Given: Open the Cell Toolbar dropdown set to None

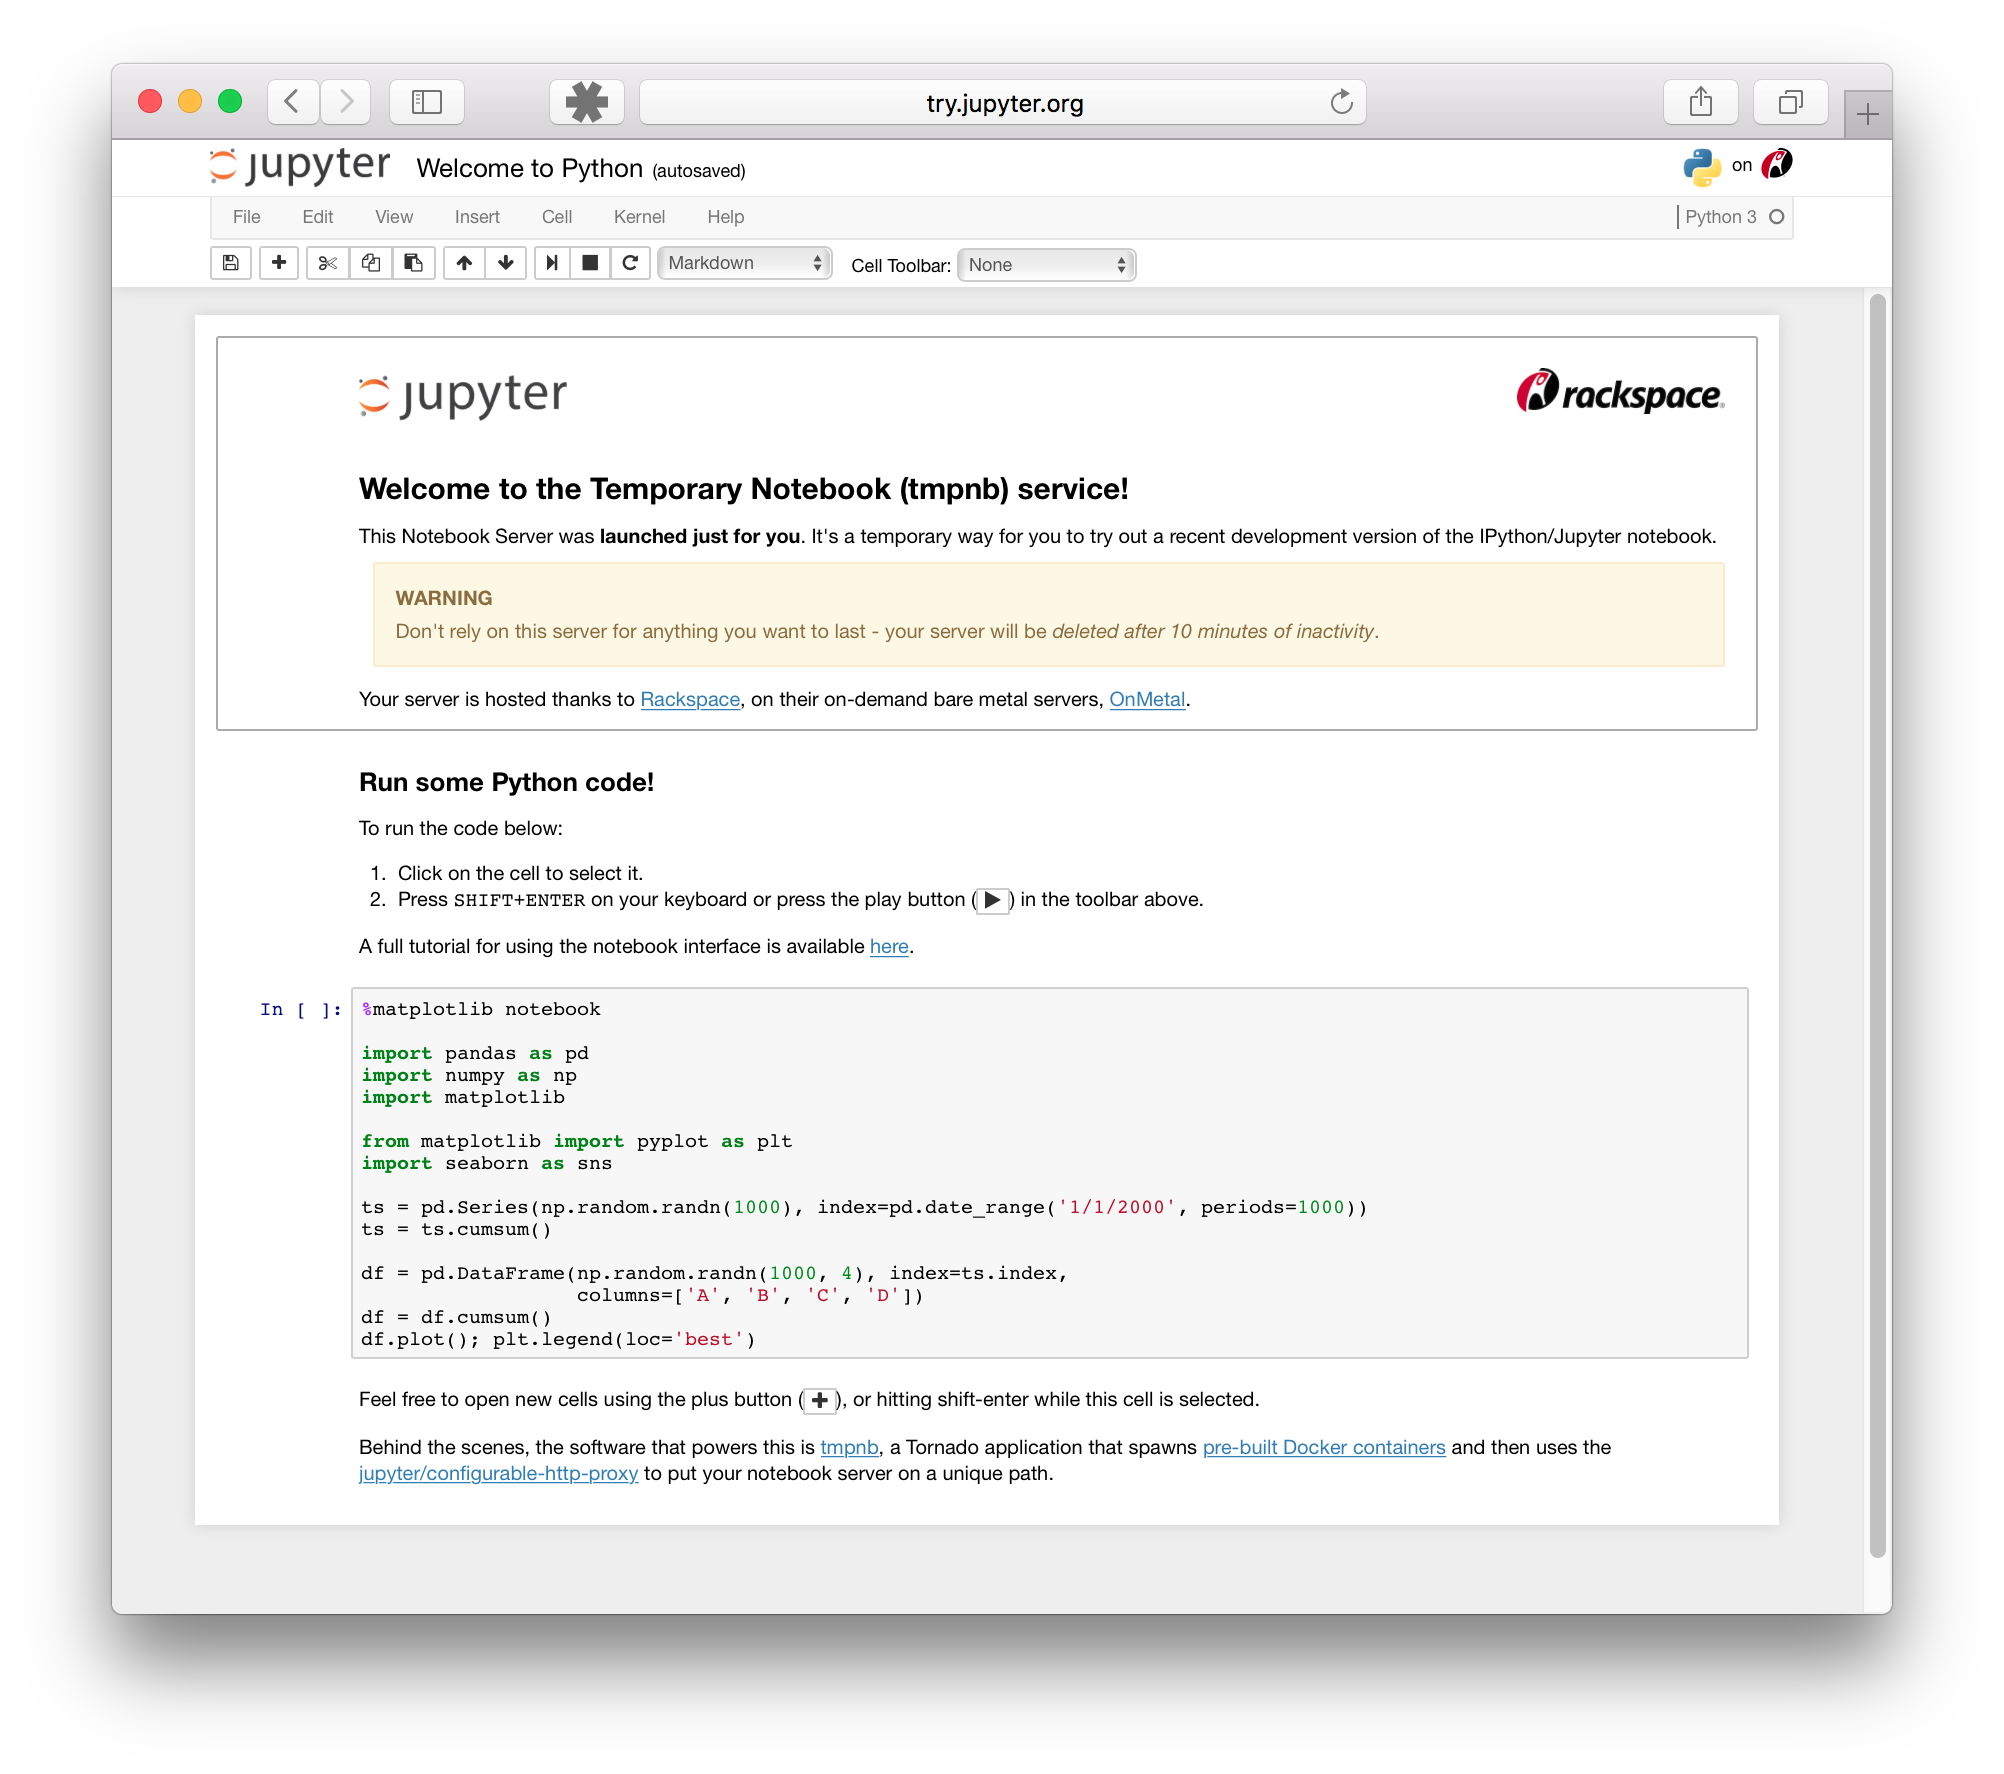Looking at the screenshot, I should tap(1045, 264).
